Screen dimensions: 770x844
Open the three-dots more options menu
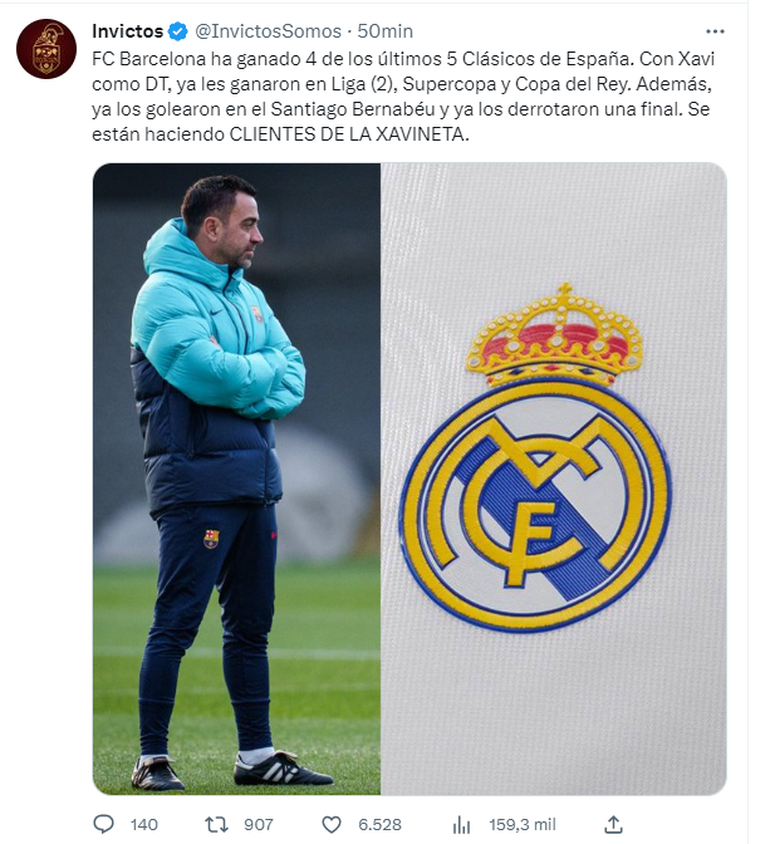[x=715, y=32]
